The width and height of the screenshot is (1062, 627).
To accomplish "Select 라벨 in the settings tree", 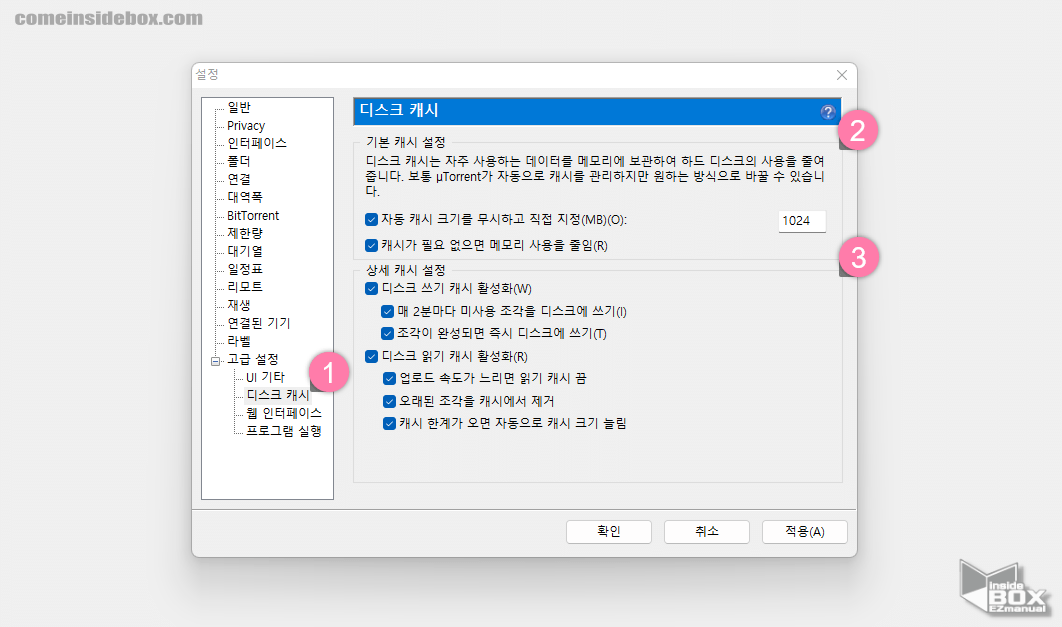I will [x=239, y=341].
